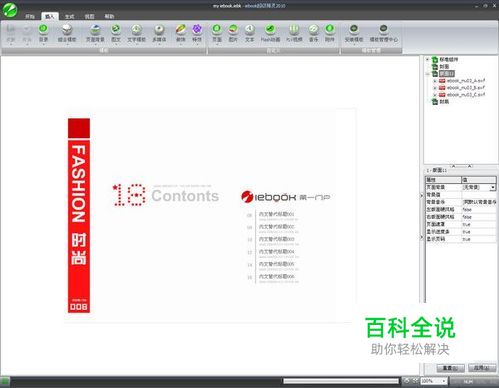Select ebook_m03_C.swf in the tree
The width and height of the screenshot is (499, 388).
click(466, 95)
